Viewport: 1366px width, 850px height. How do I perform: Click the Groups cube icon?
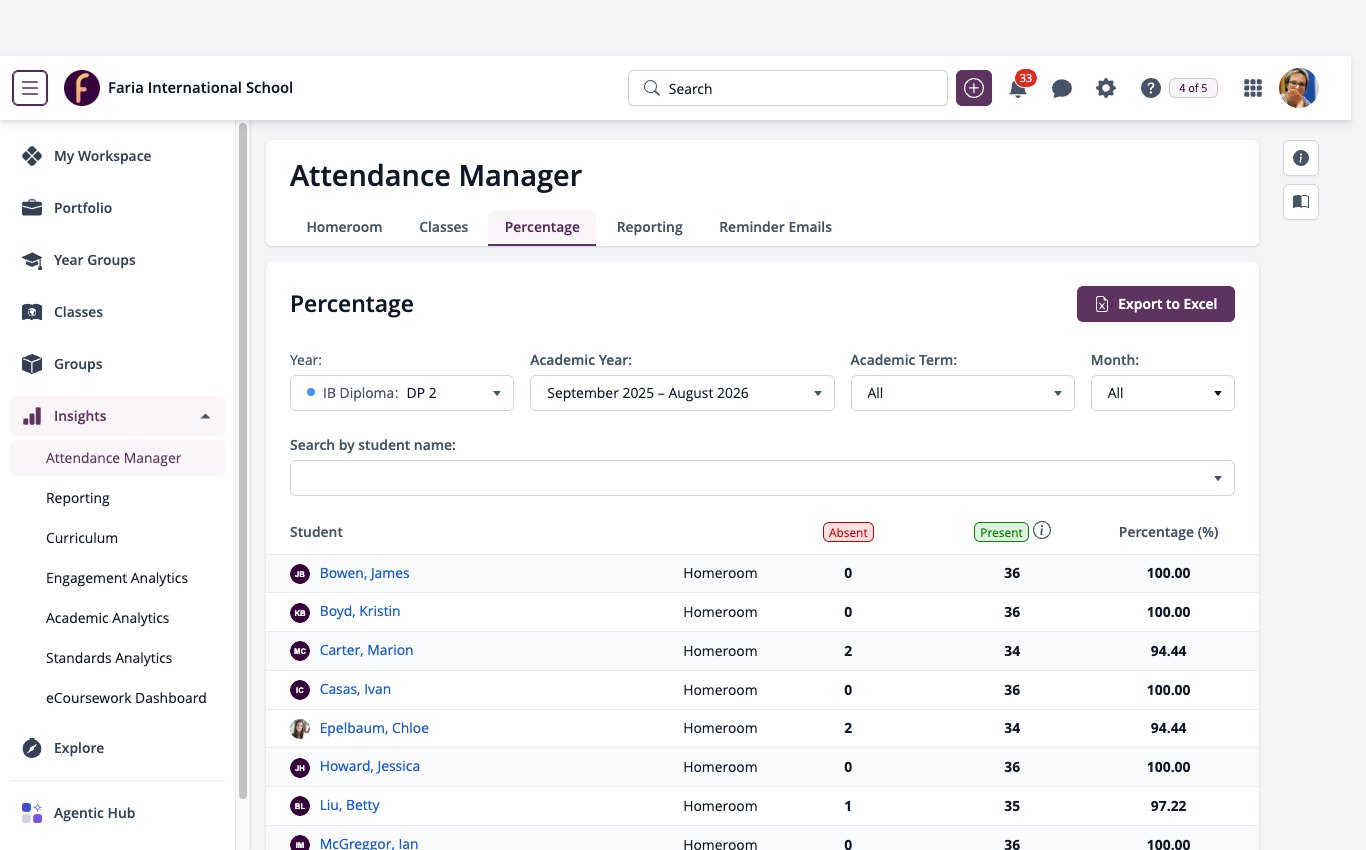32,364
